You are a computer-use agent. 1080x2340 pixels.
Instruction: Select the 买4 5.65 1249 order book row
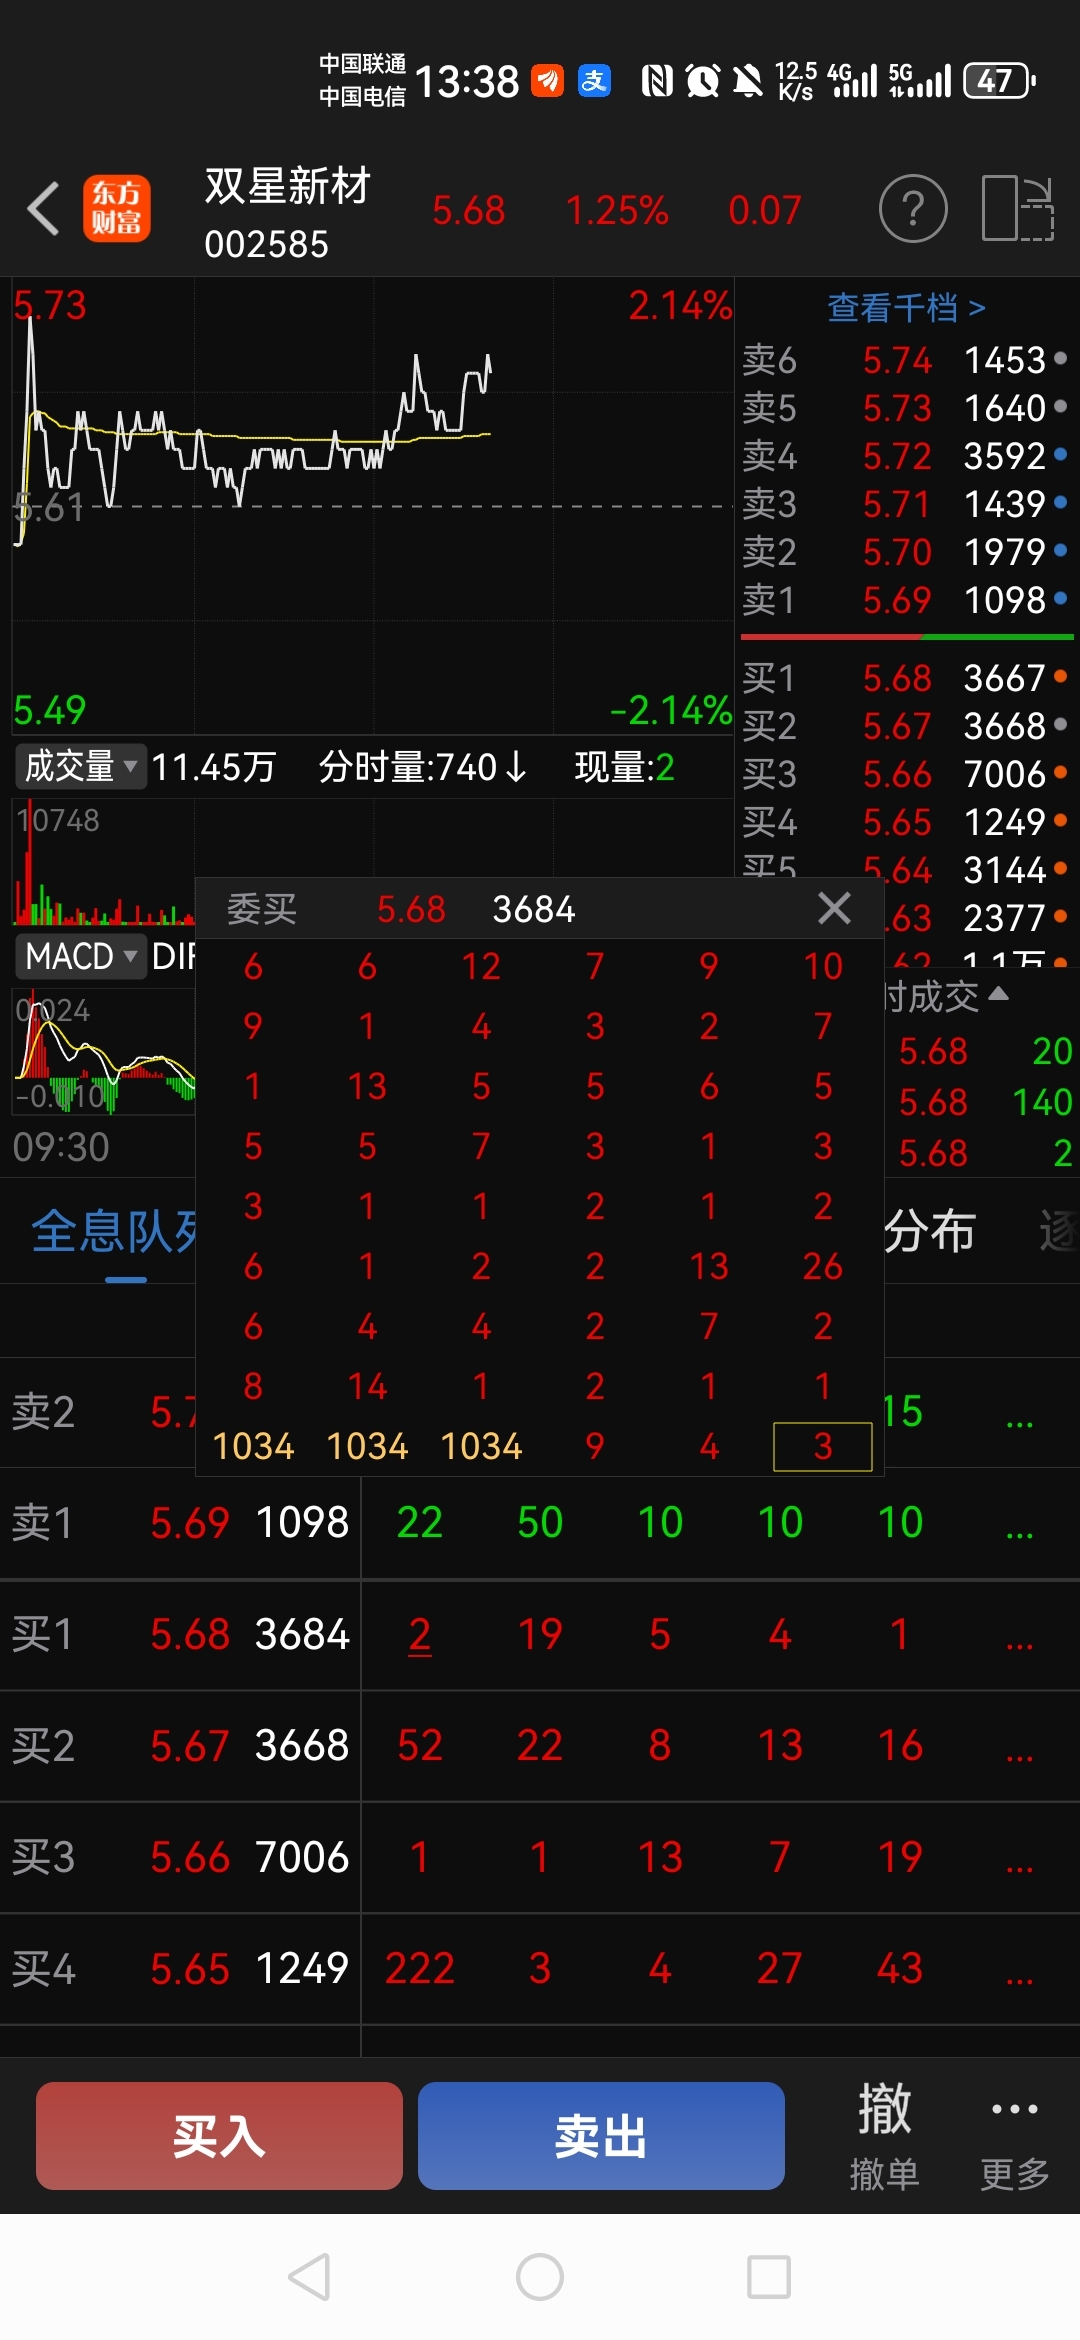(906, 822)
